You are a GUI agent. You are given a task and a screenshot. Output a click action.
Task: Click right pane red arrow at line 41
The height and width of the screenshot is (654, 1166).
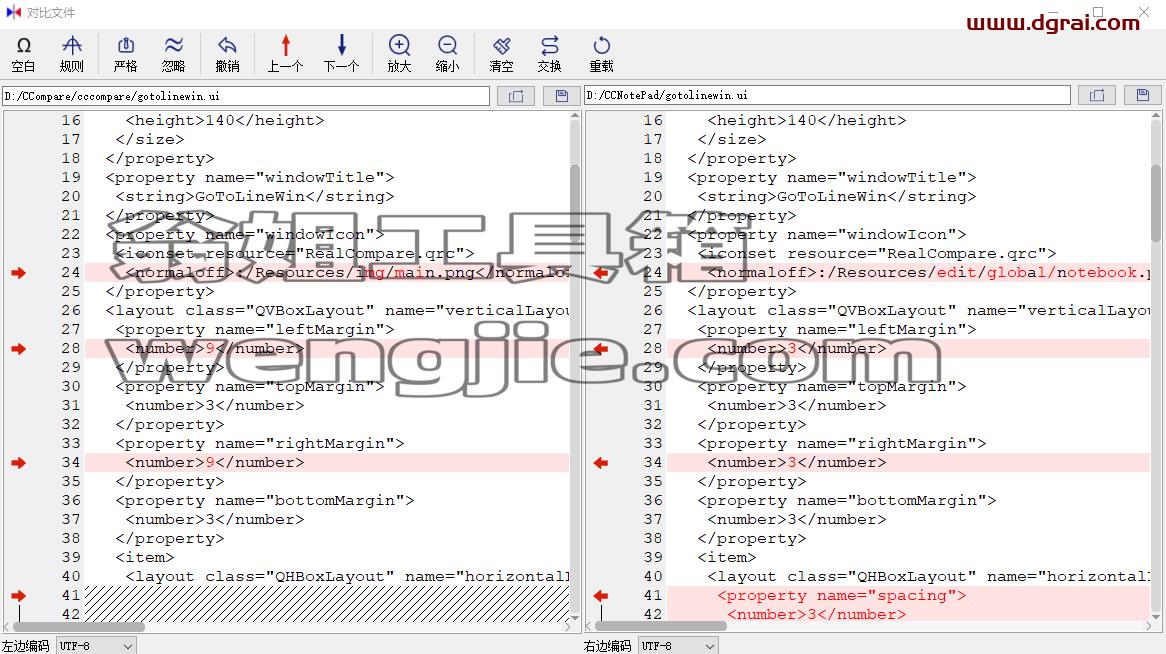(x=601, y=596)
